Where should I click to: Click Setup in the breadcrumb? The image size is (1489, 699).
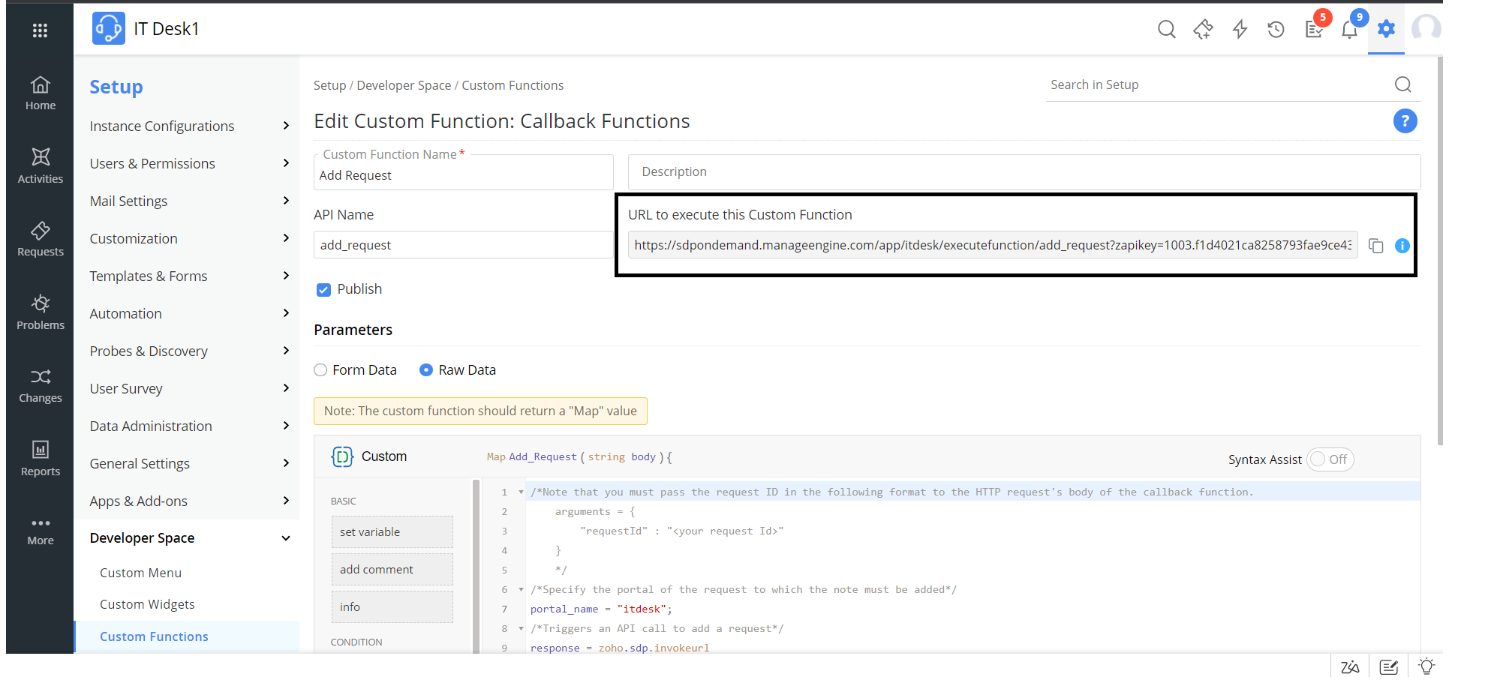[x=330, y=86]
